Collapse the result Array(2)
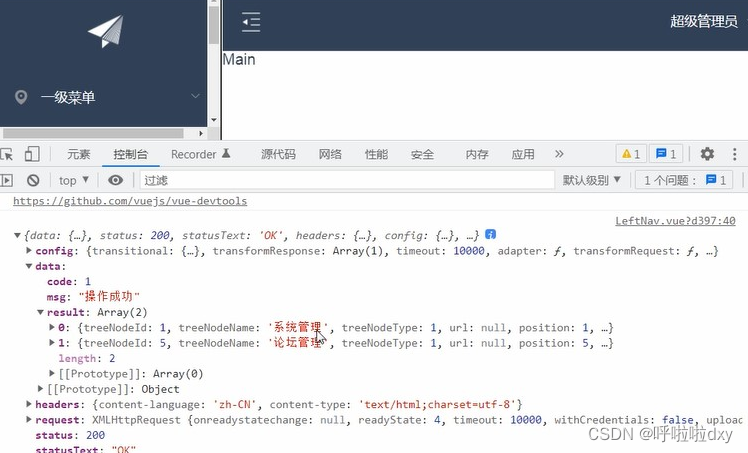Screen dimensions: 748x453 click(41, 312)
